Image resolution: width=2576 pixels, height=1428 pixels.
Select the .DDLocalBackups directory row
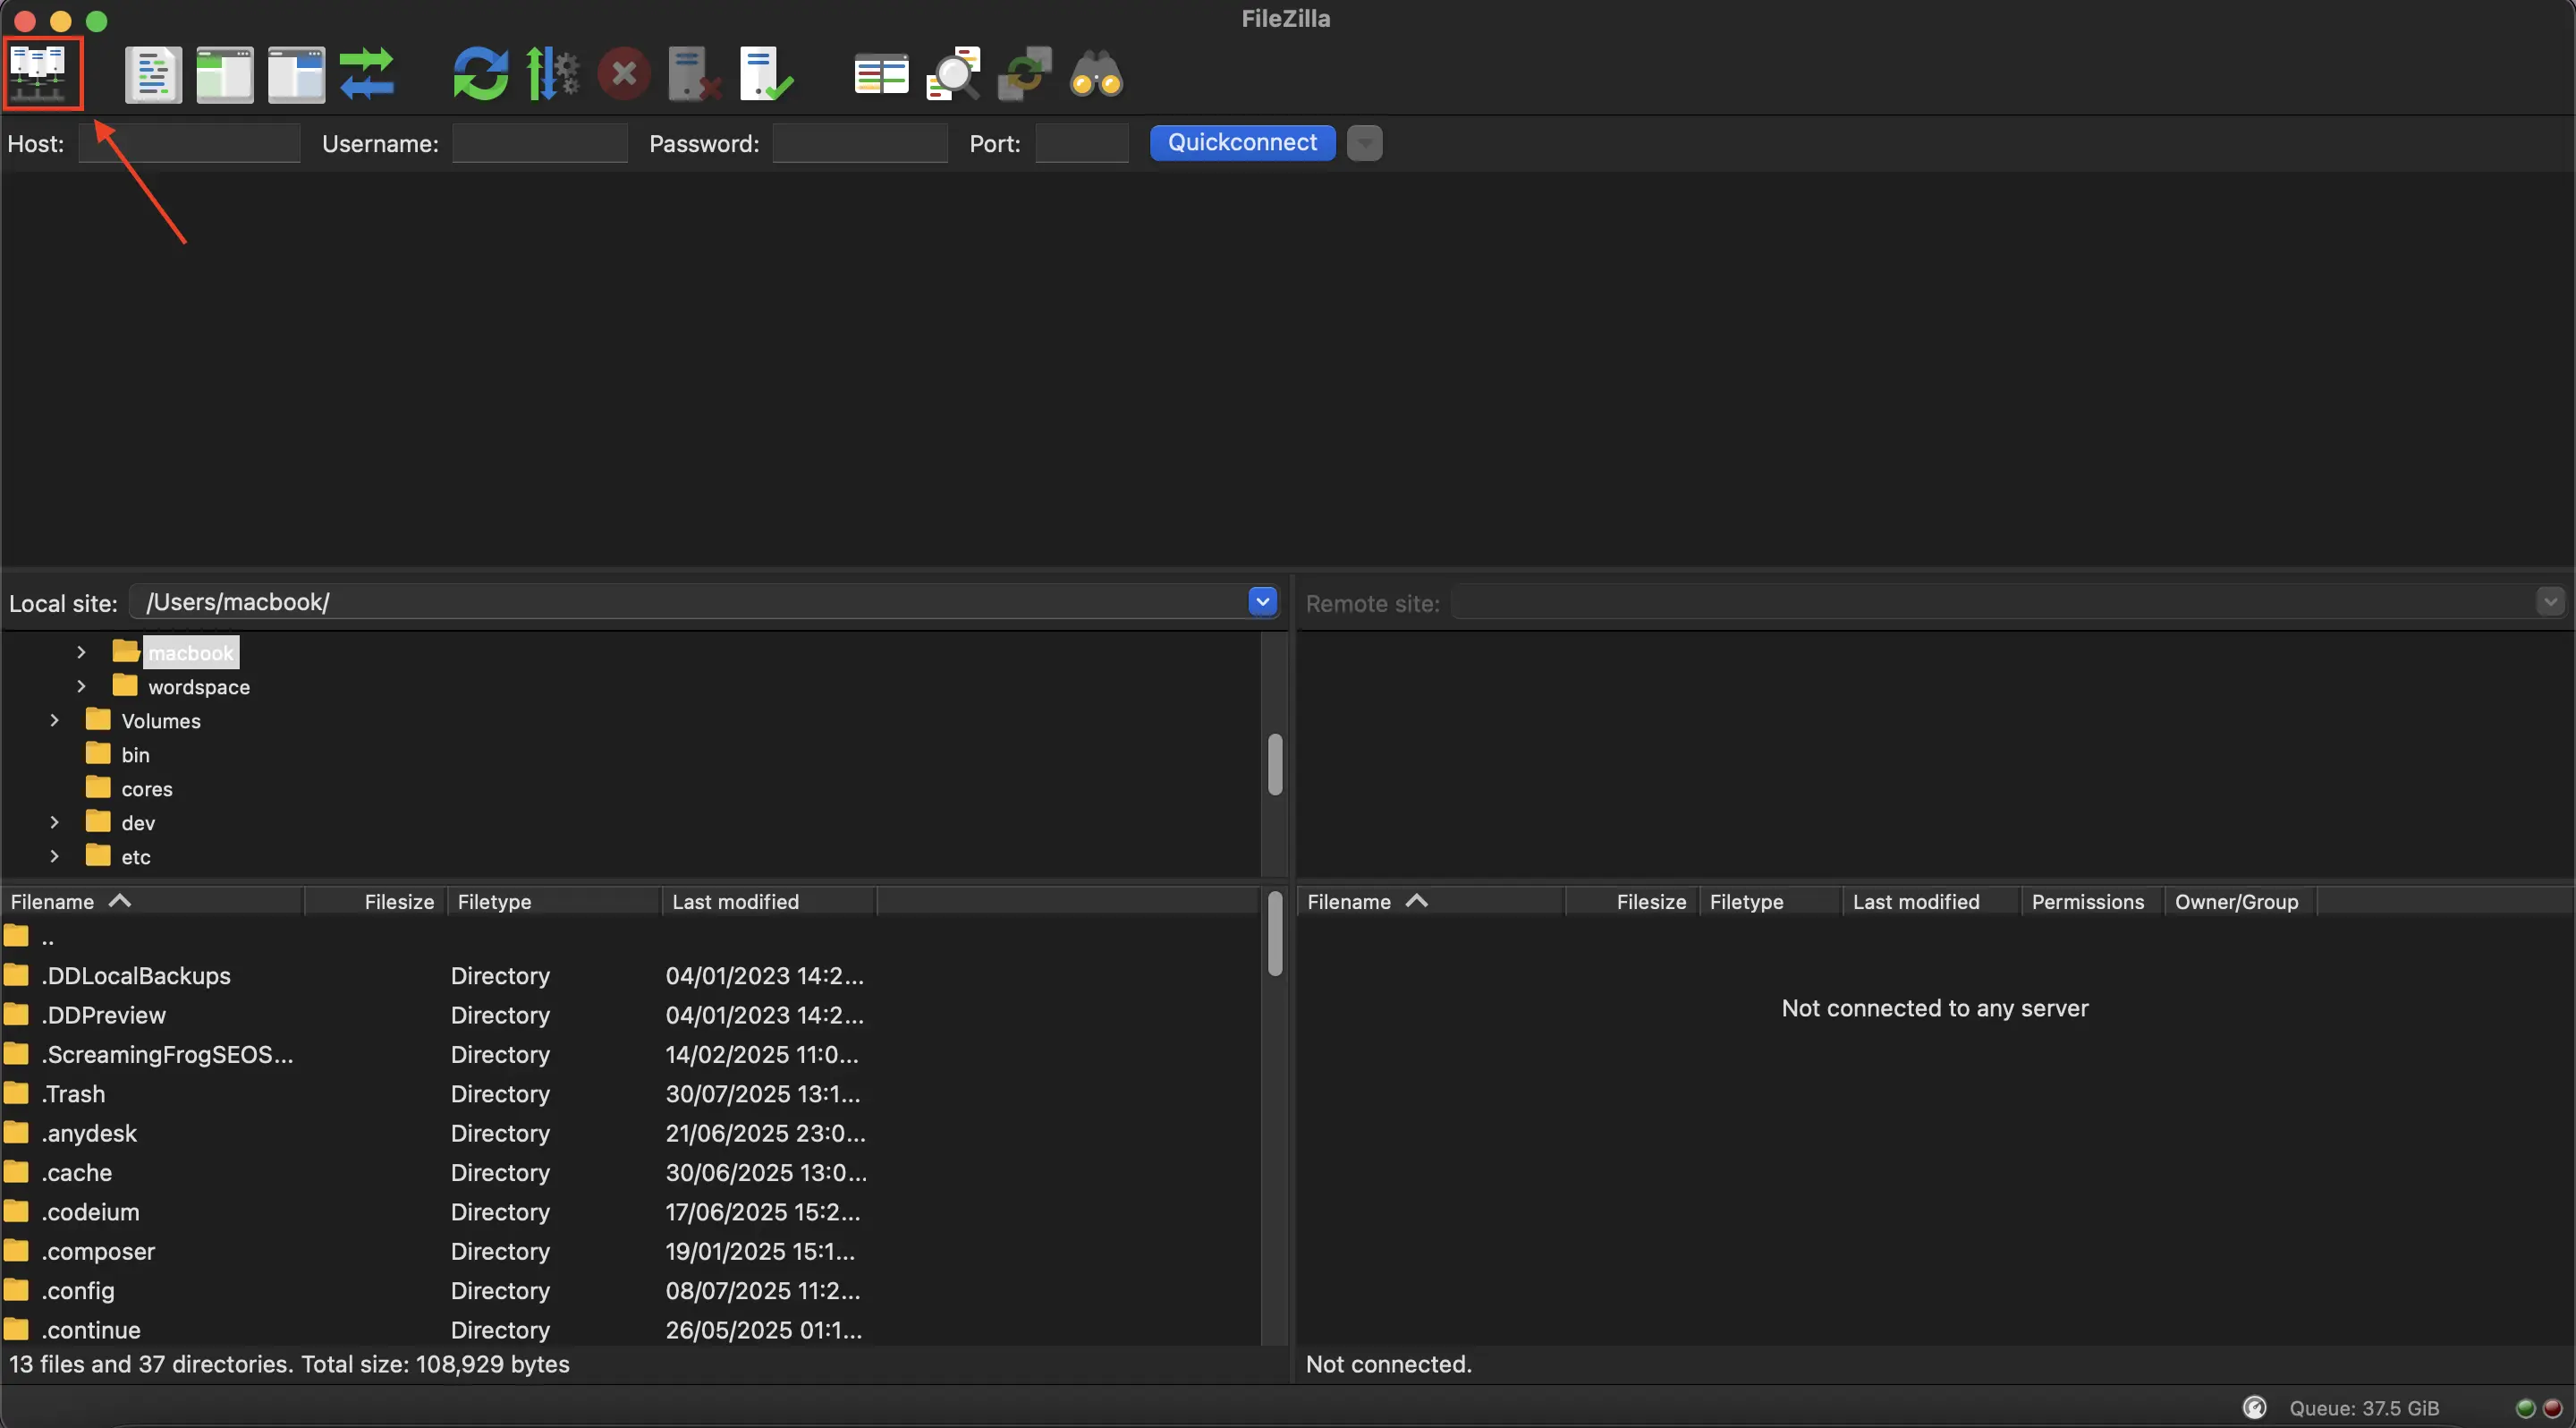point(630,975)
